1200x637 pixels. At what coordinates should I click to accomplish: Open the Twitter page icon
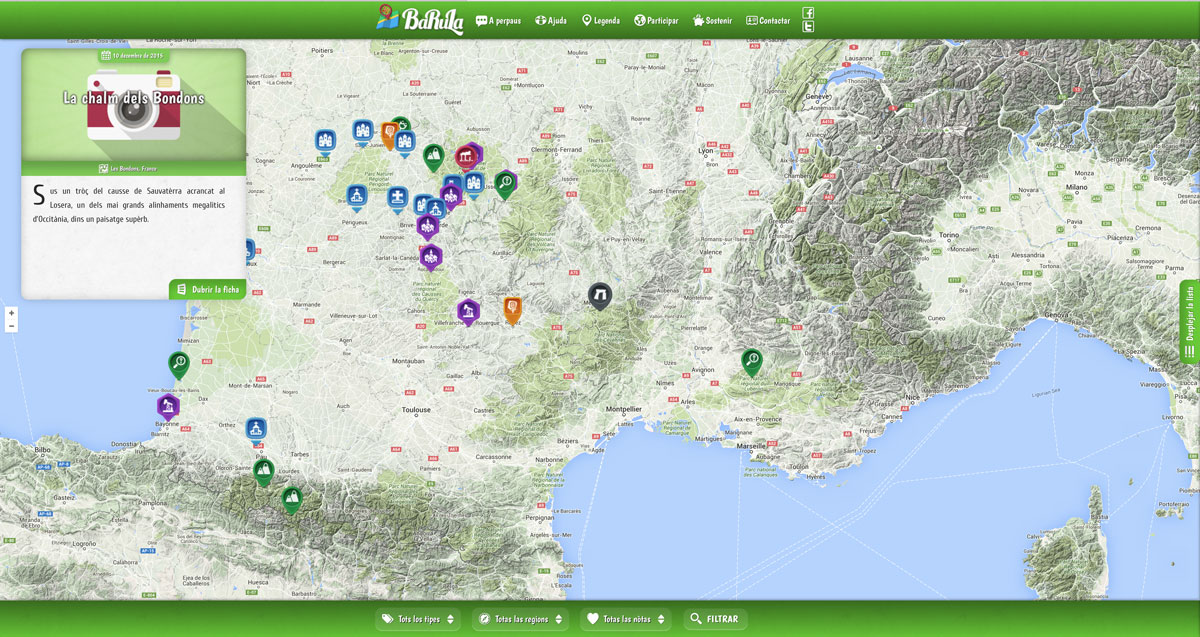pos(809,27)
